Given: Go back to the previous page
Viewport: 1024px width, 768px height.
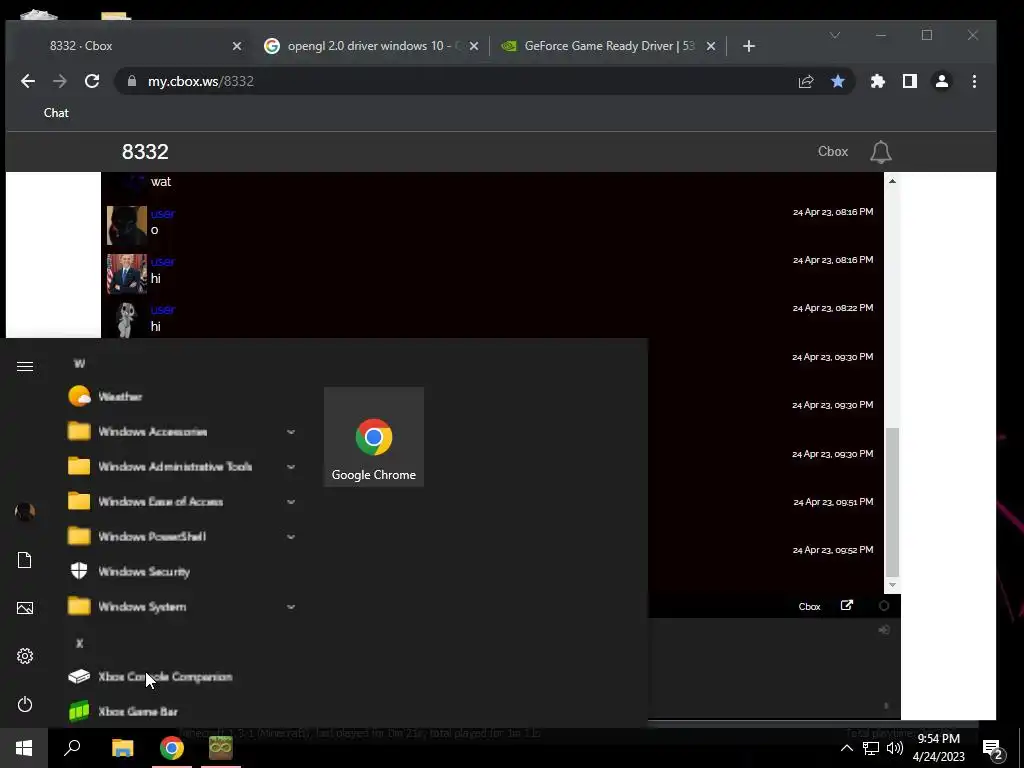Looking at the screenshot, I should (28, 81).
